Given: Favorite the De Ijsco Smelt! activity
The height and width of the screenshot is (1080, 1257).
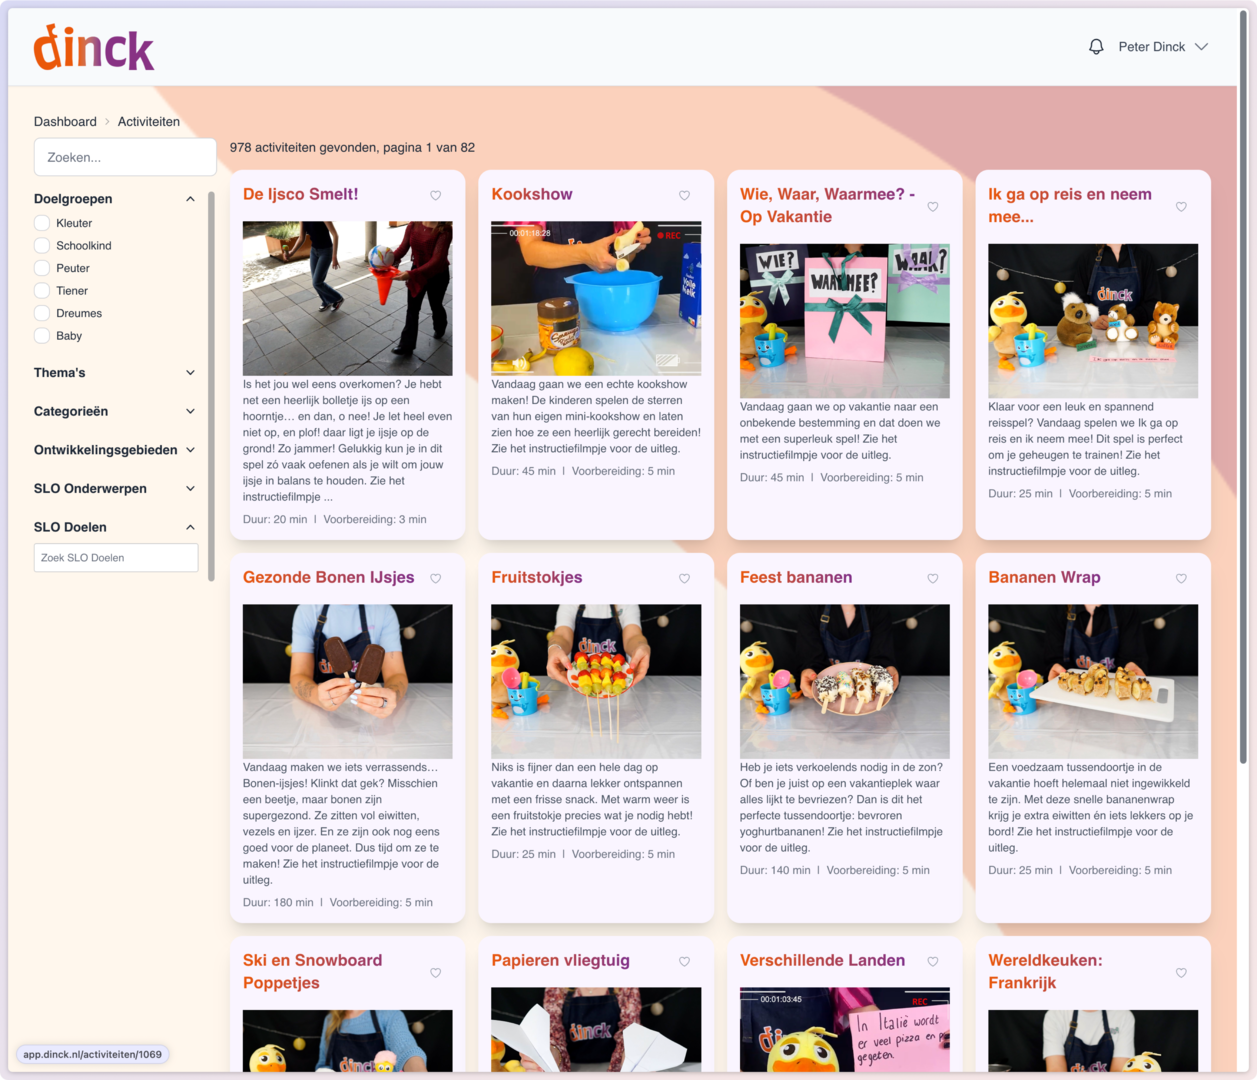Looking at the screenshot, I should point(436,196).
